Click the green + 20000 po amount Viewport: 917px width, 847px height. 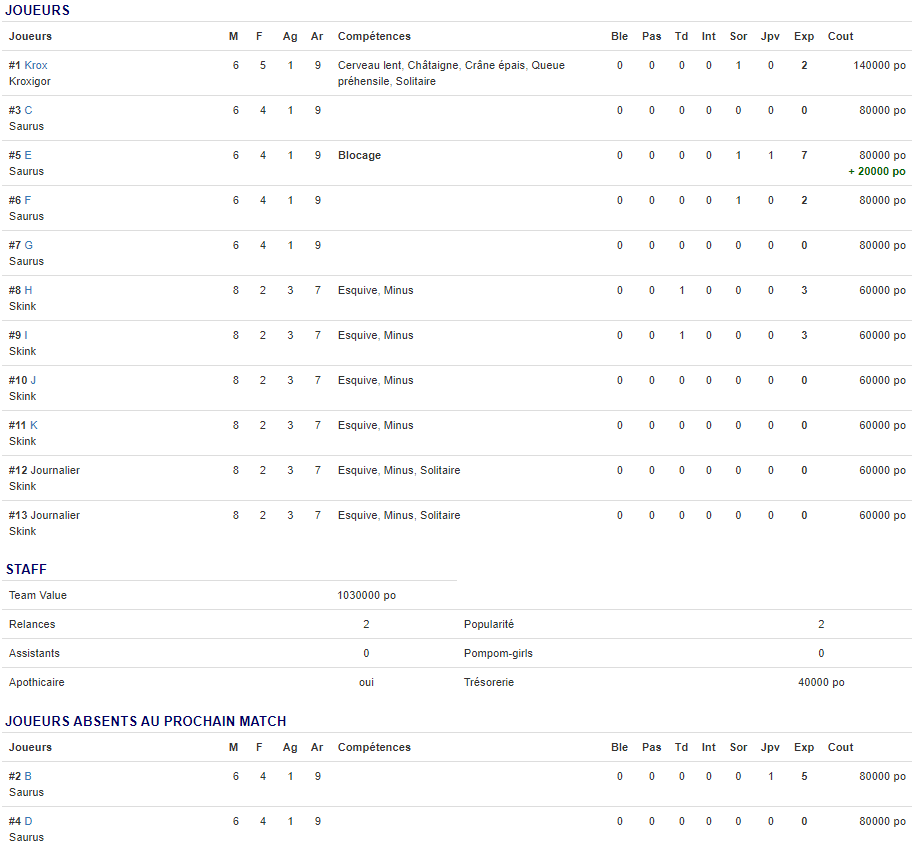point(877,171)
